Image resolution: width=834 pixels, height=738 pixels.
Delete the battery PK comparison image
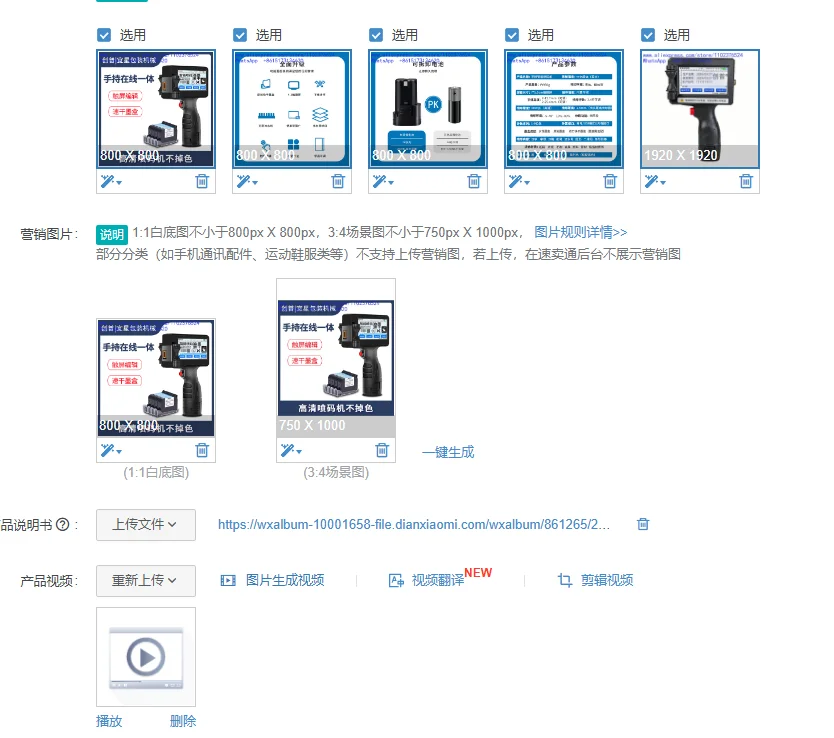(x=474, y=181)
